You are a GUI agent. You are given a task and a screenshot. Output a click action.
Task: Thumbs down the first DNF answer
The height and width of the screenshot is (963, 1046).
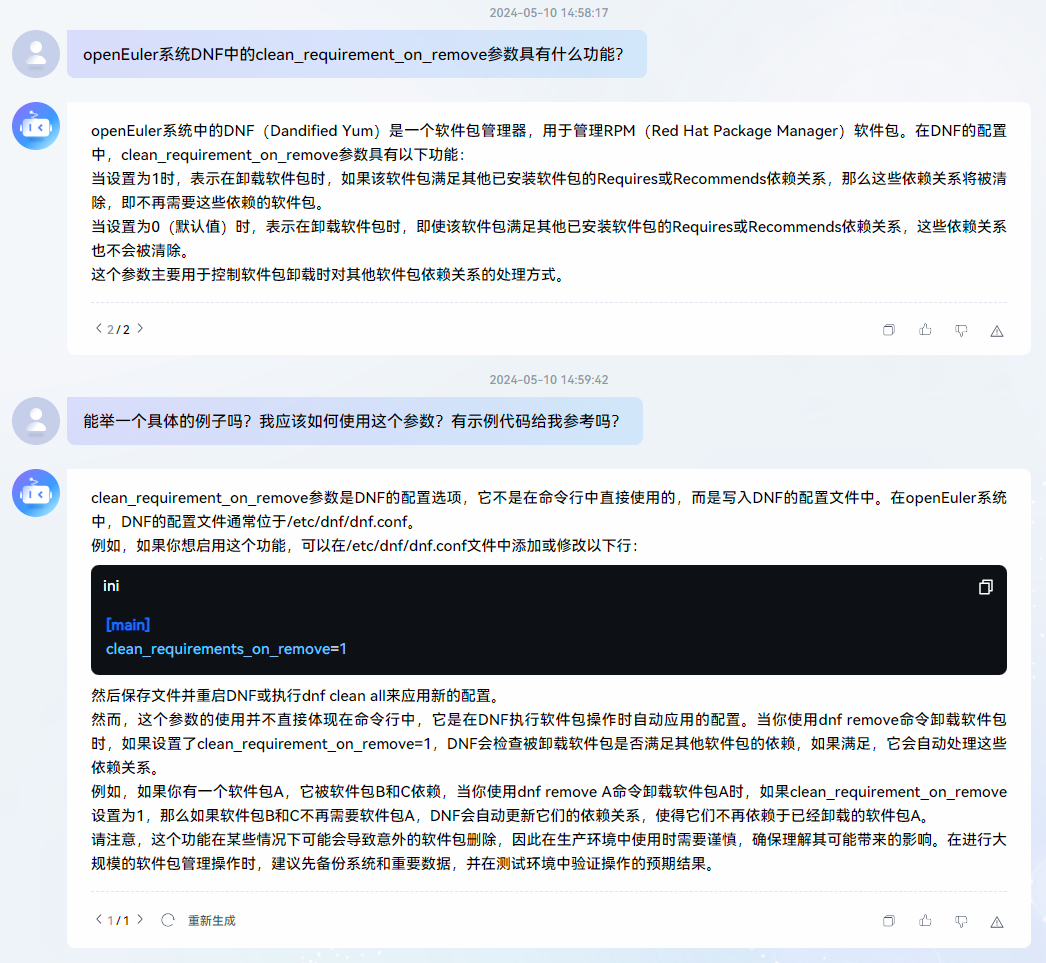click(x=961, y=330)
